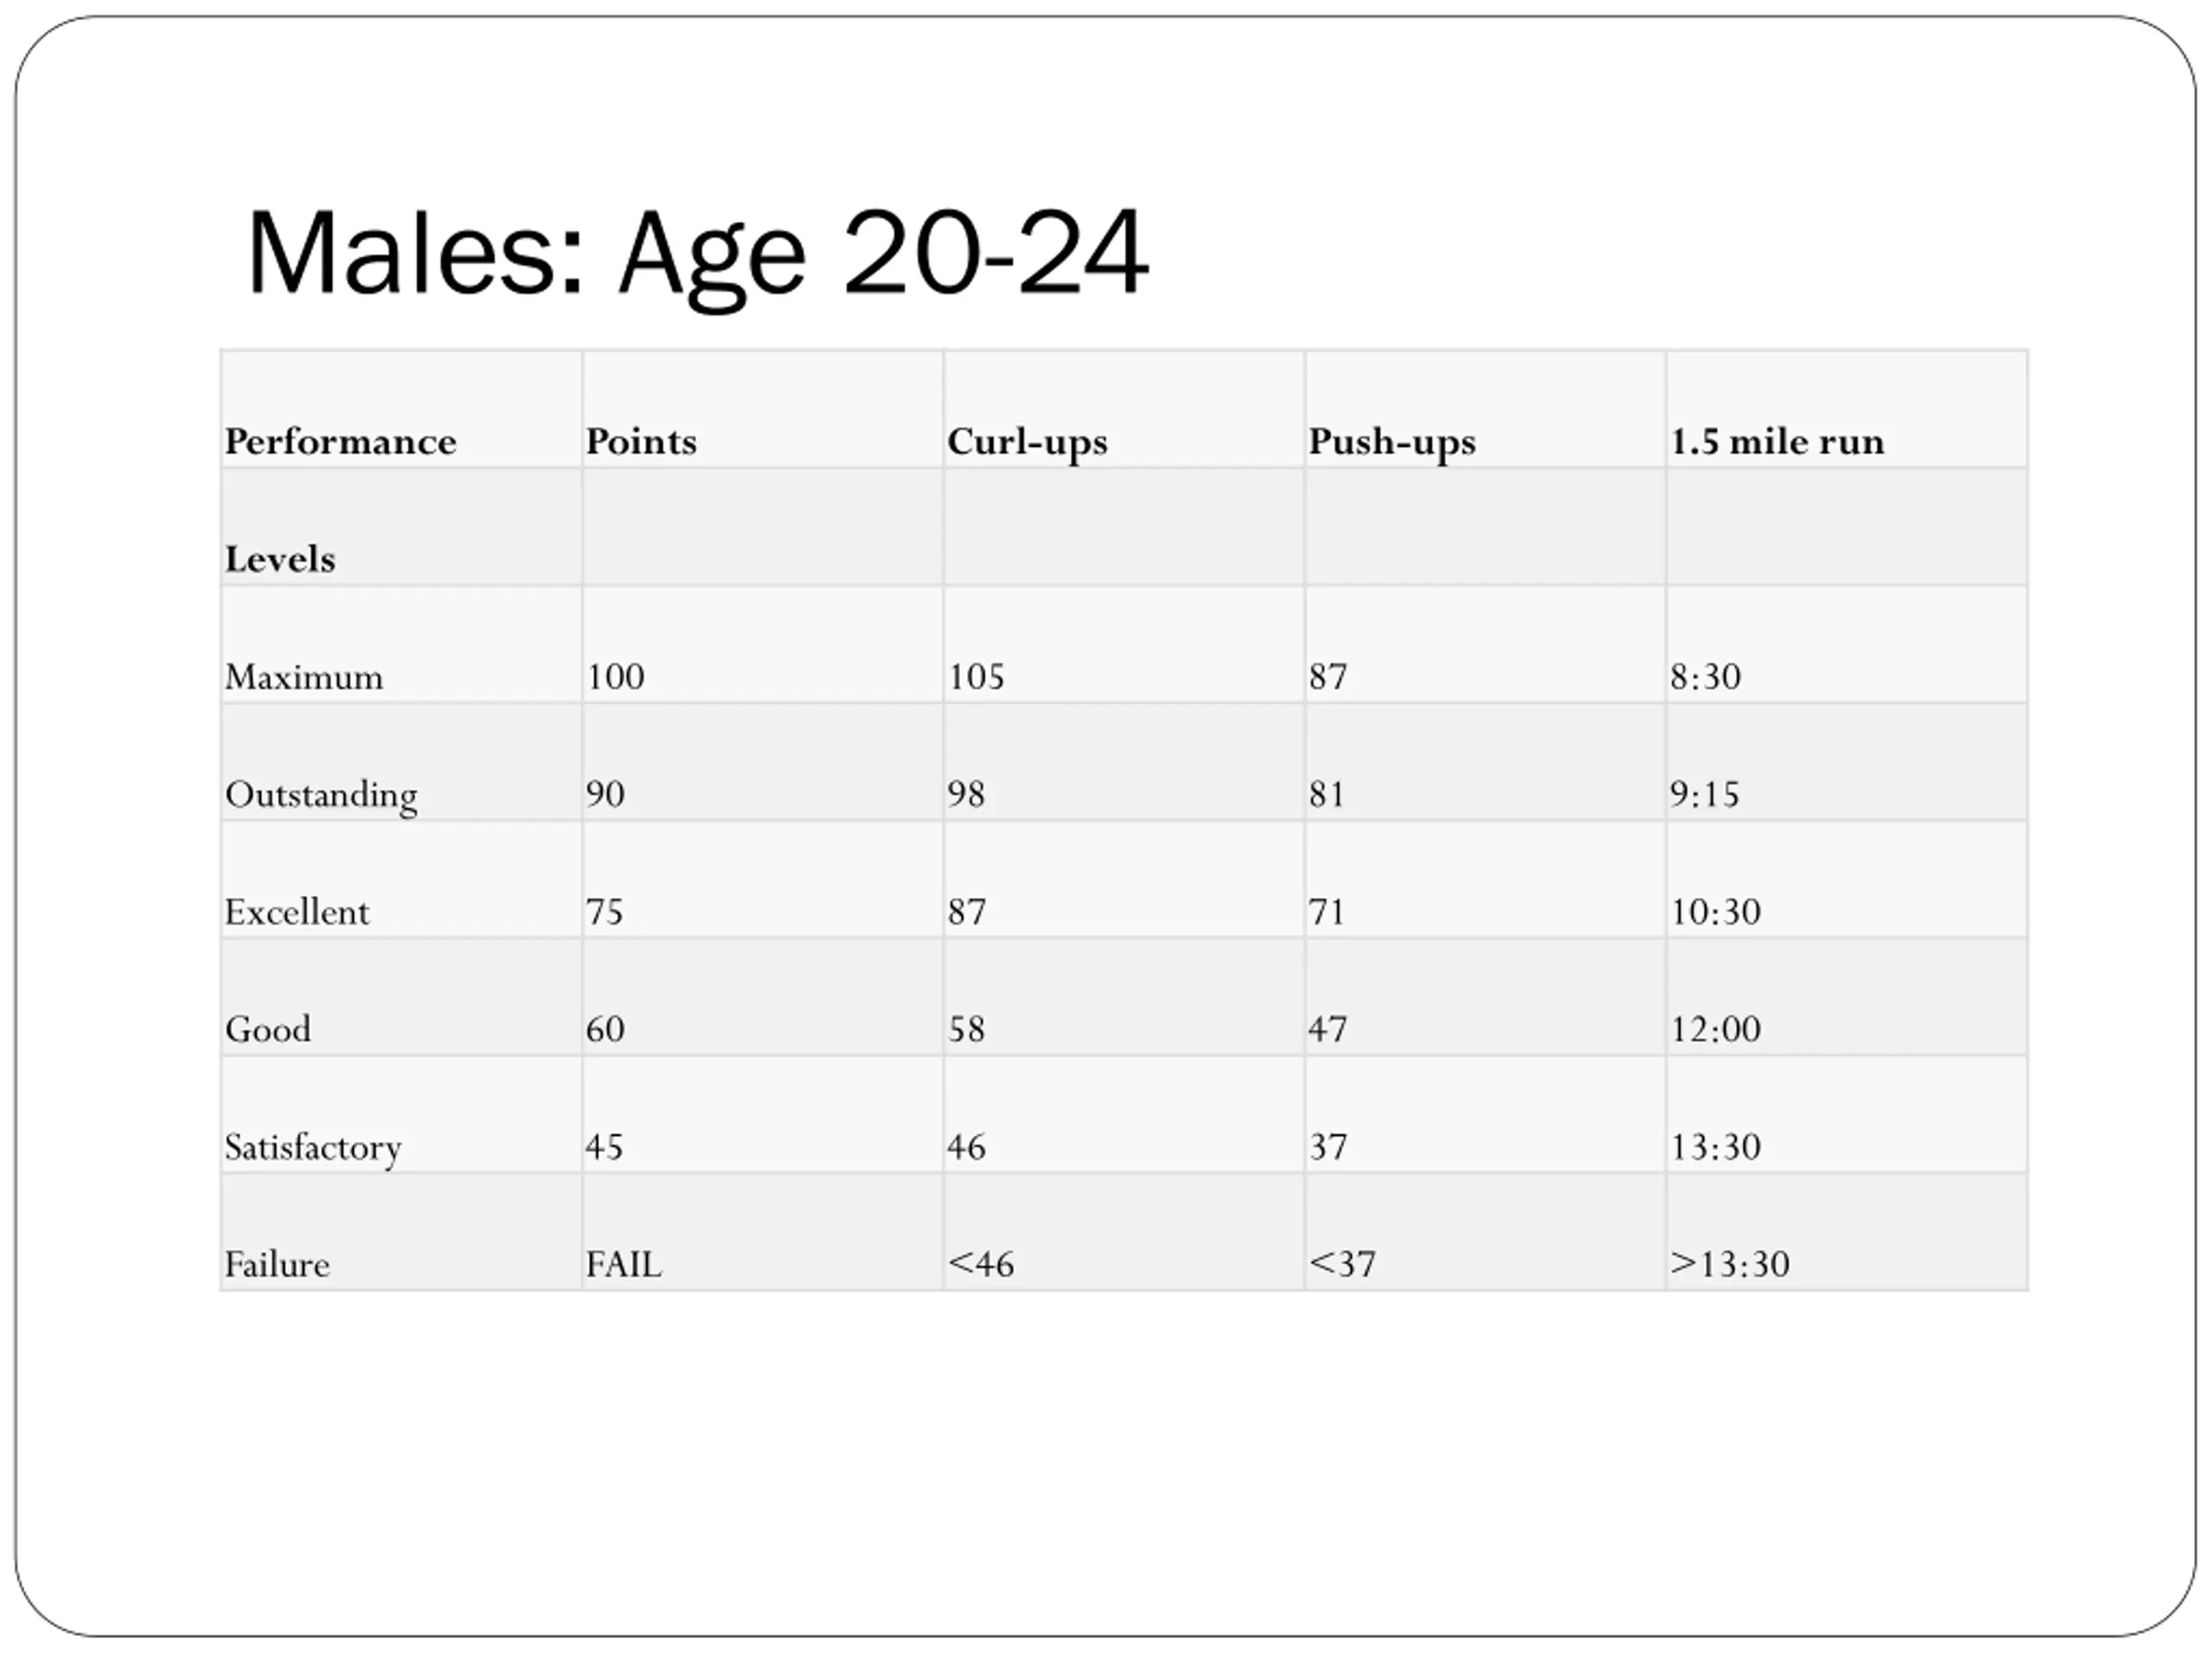
Task: Select the 100 points cell
Action: (x=615, y=677)
